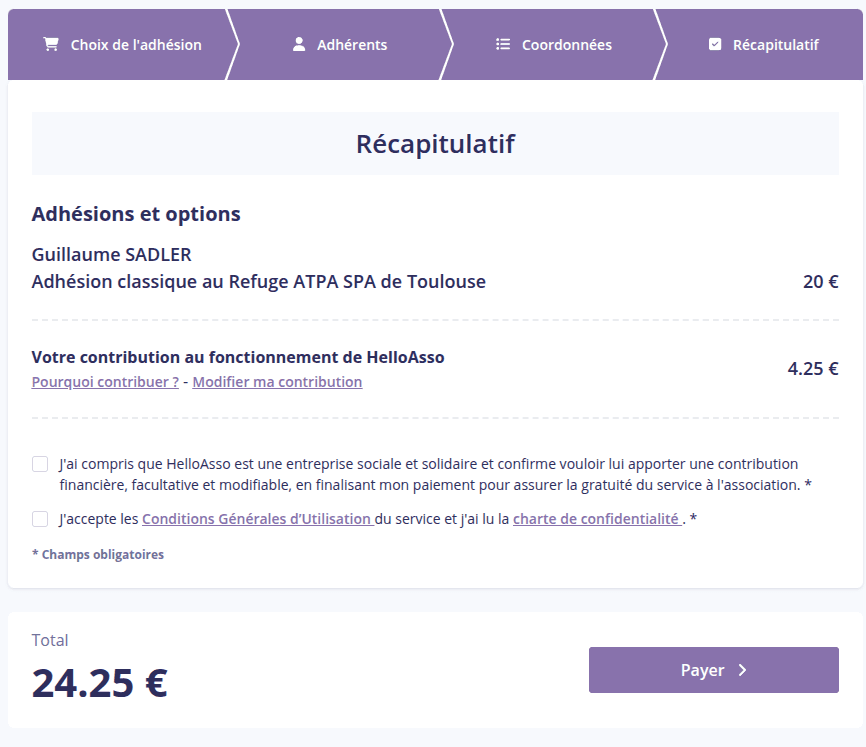
Task: Check the Conditions Générales acceptance checkbox
Action: [x=40, y=518]
